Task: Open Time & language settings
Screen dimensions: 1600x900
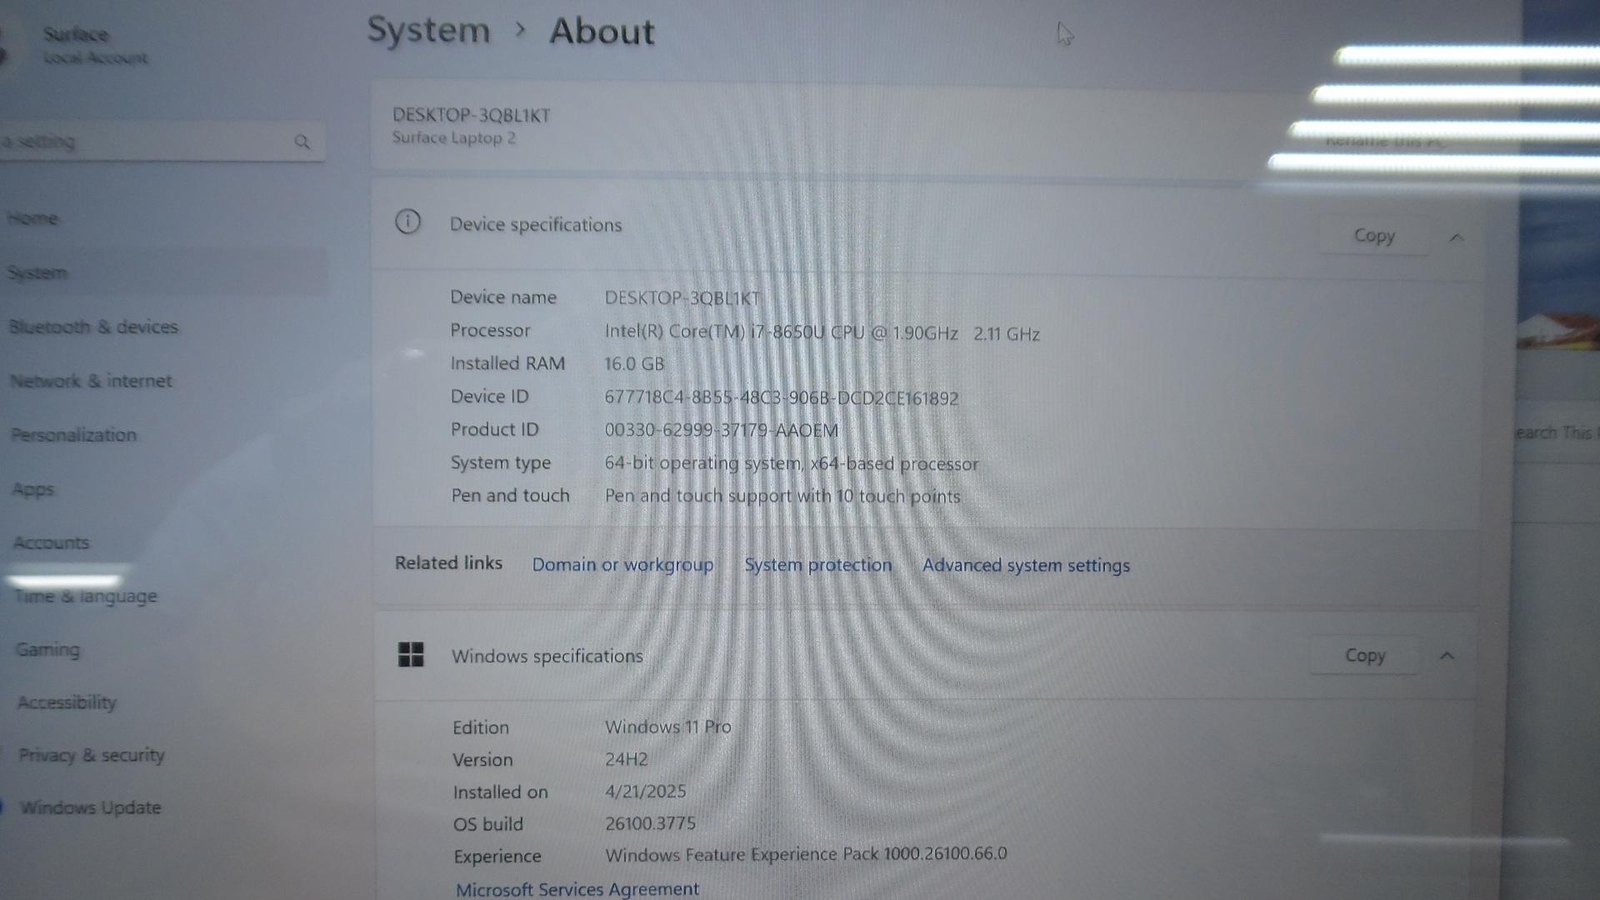Action: (x=86, y=597)
